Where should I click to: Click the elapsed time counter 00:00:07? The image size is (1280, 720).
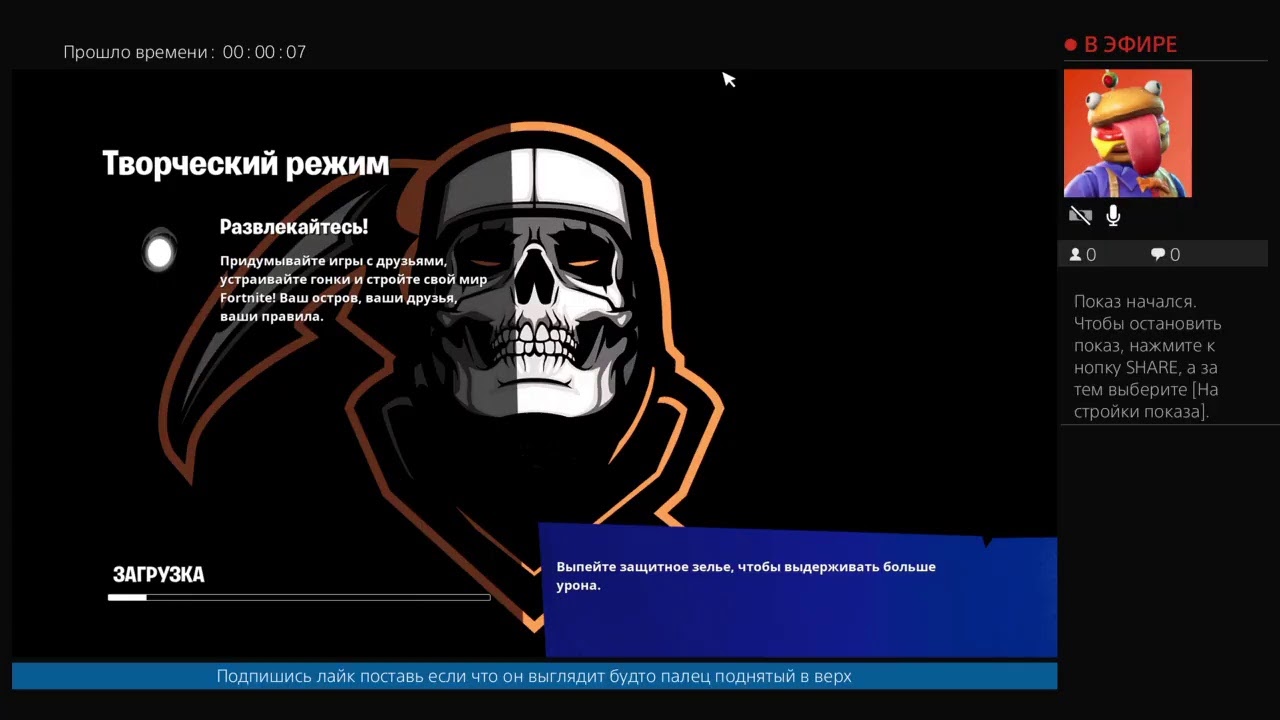click(264, 52)
